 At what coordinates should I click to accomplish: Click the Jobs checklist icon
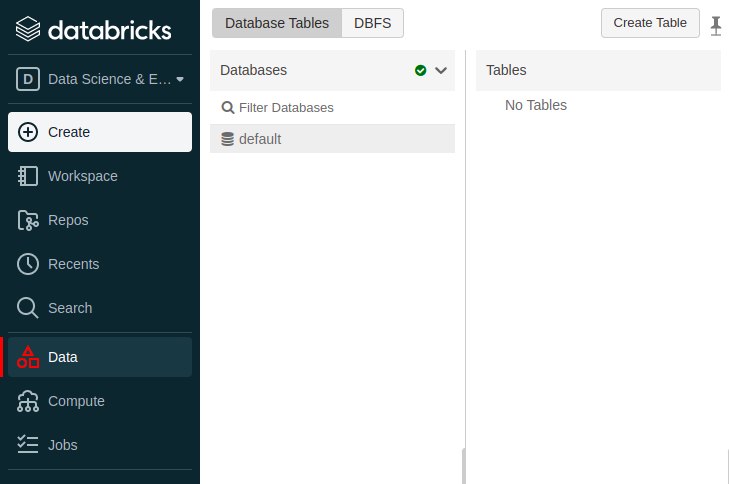(28, 444)
